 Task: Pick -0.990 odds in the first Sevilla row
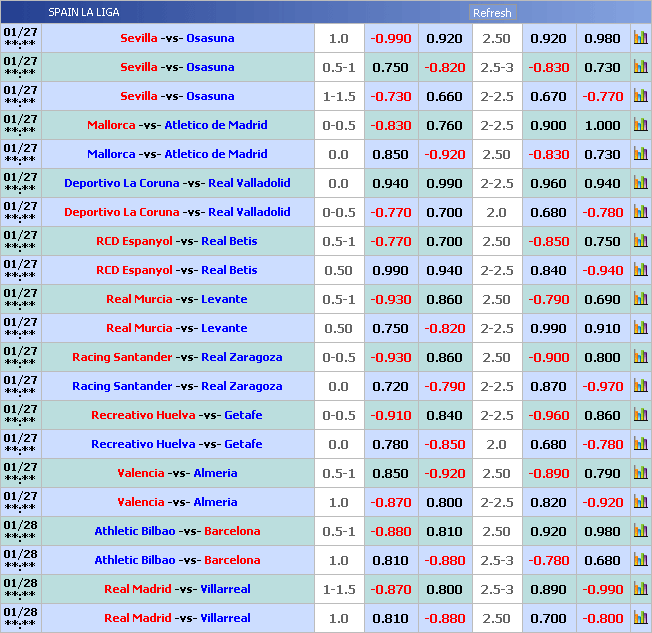(x=390, y=38)
